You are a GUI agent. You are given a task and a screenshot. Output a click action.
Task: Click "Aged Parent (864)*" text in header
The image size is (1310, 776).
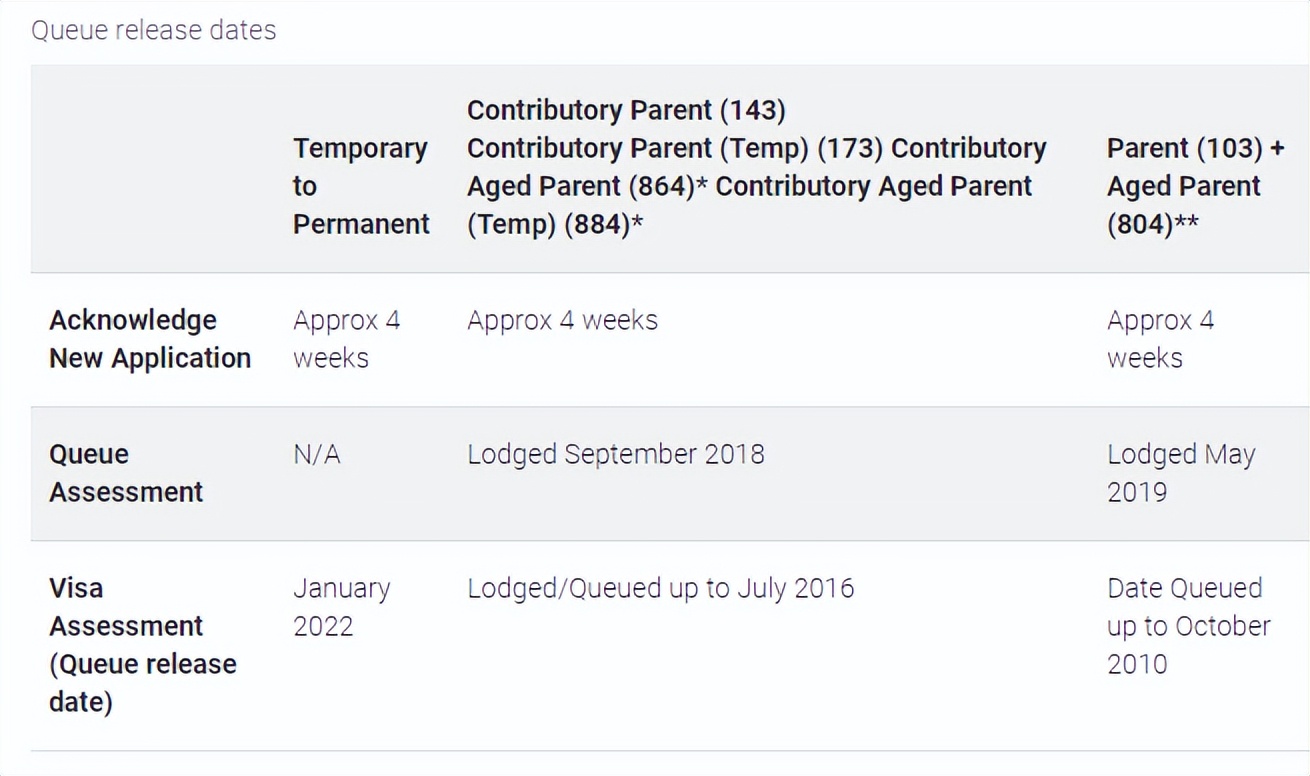coord(587,186)
